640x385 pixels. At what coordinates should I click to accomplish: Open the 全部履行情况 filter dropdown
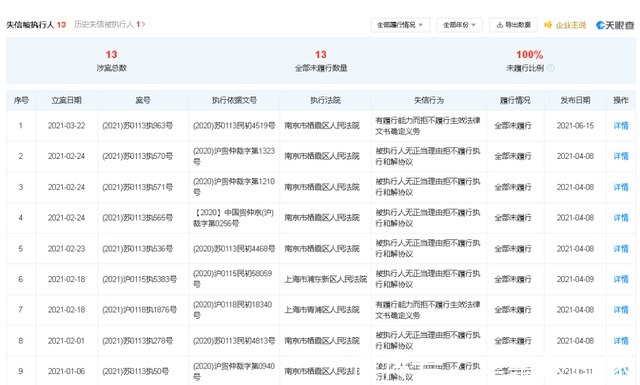[x=400, y=25]
